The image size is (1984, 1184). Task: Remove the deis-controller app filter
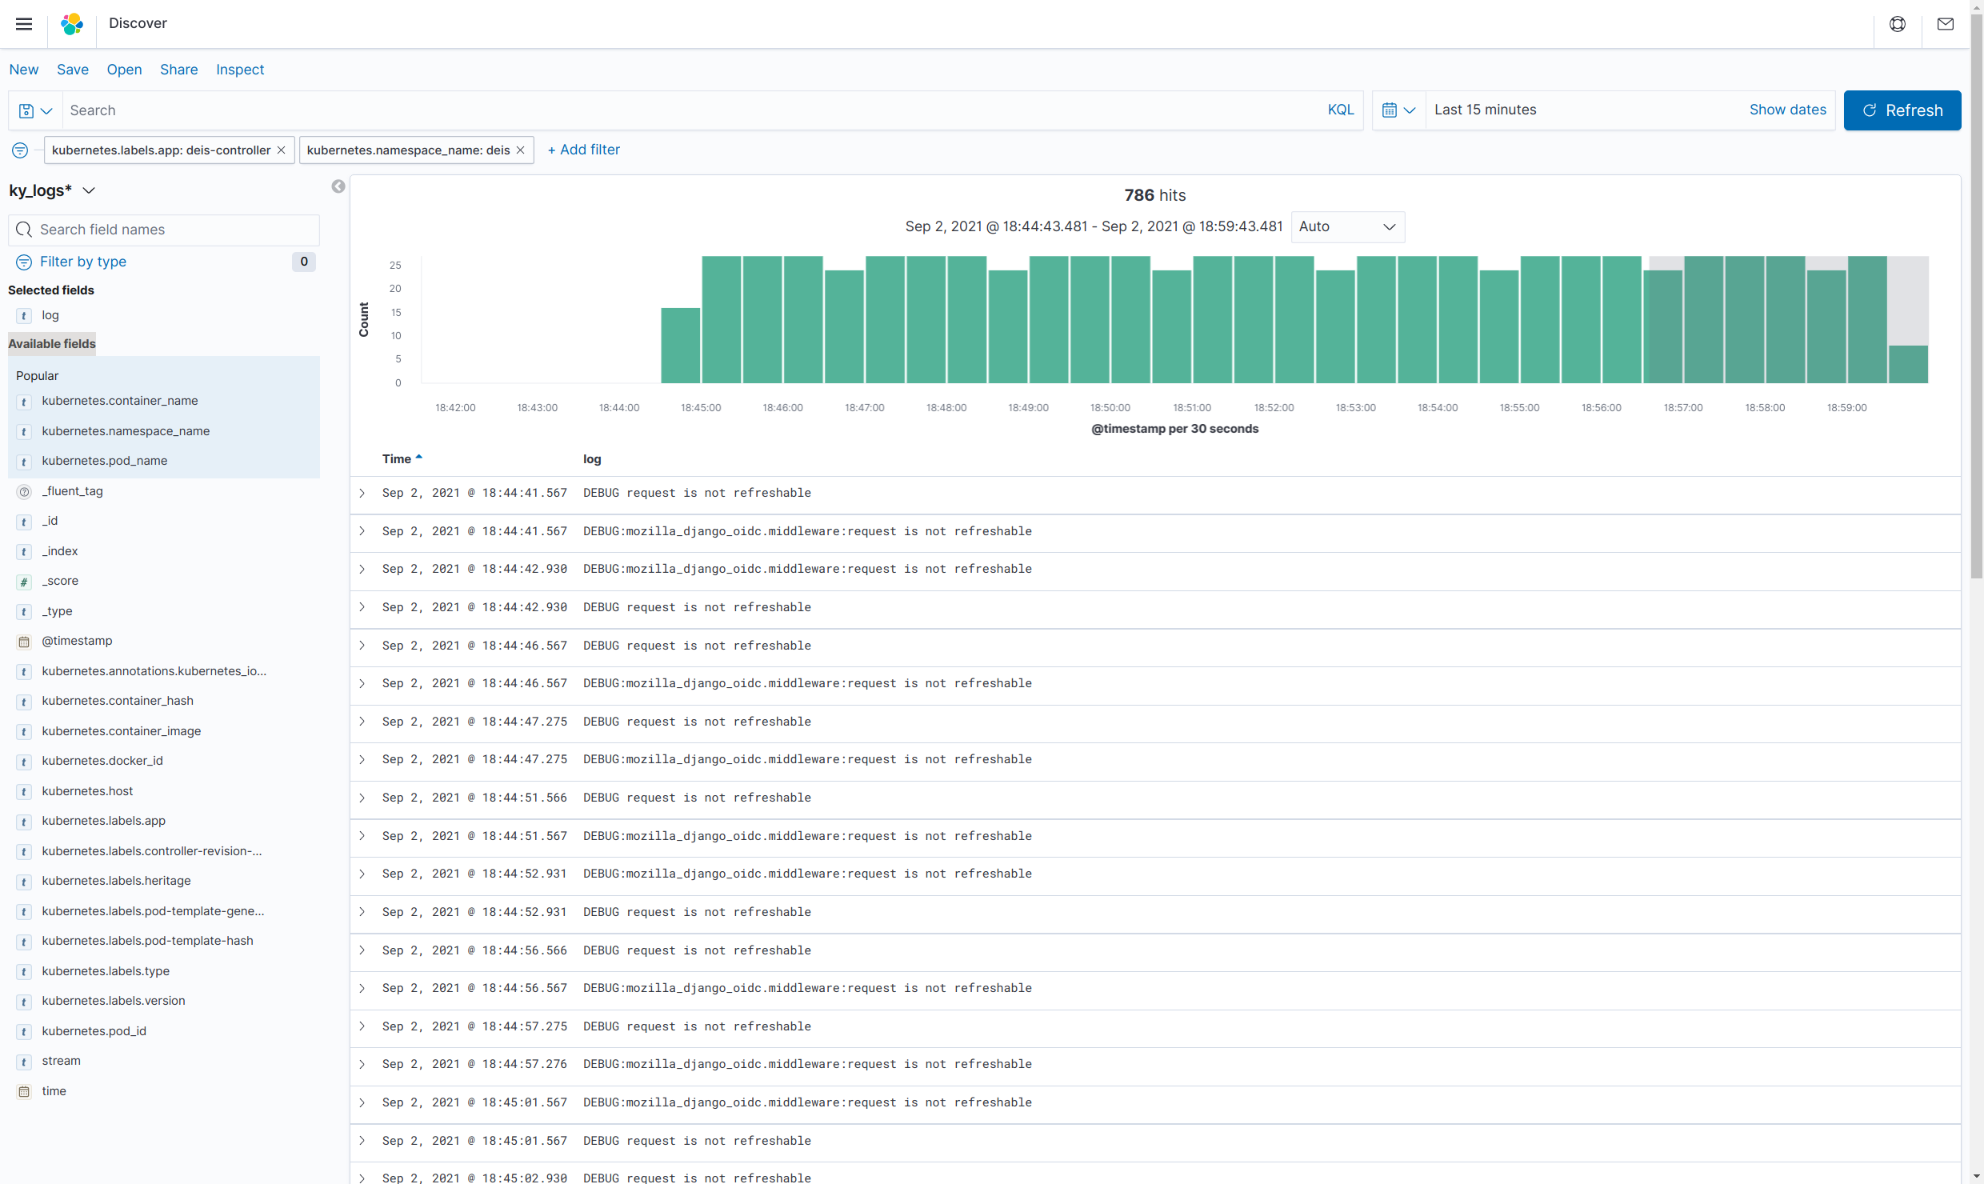[281, 150]
